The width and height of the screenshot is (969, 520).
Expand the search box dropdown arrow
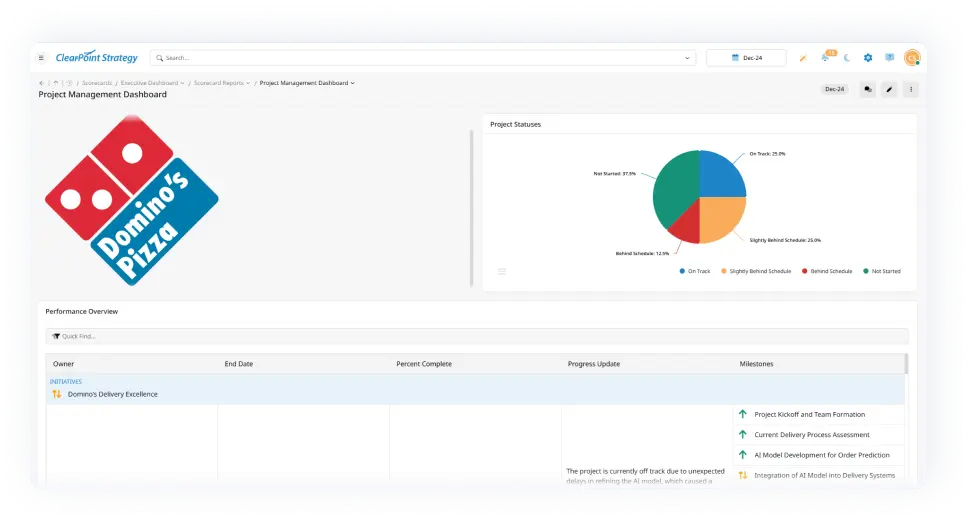coord(687,58)
